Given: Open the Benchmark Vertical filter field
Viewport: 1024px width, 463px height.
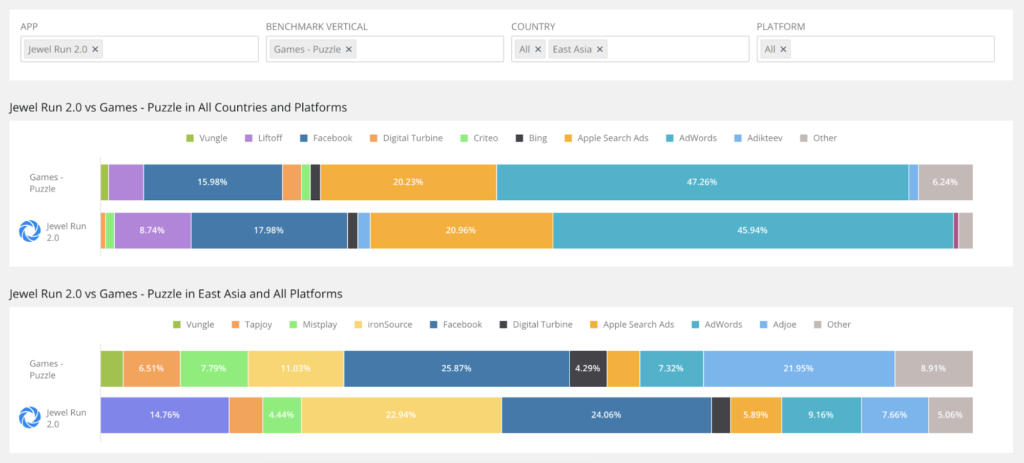Looking at the screenshot, I should (x=385, y=49).
